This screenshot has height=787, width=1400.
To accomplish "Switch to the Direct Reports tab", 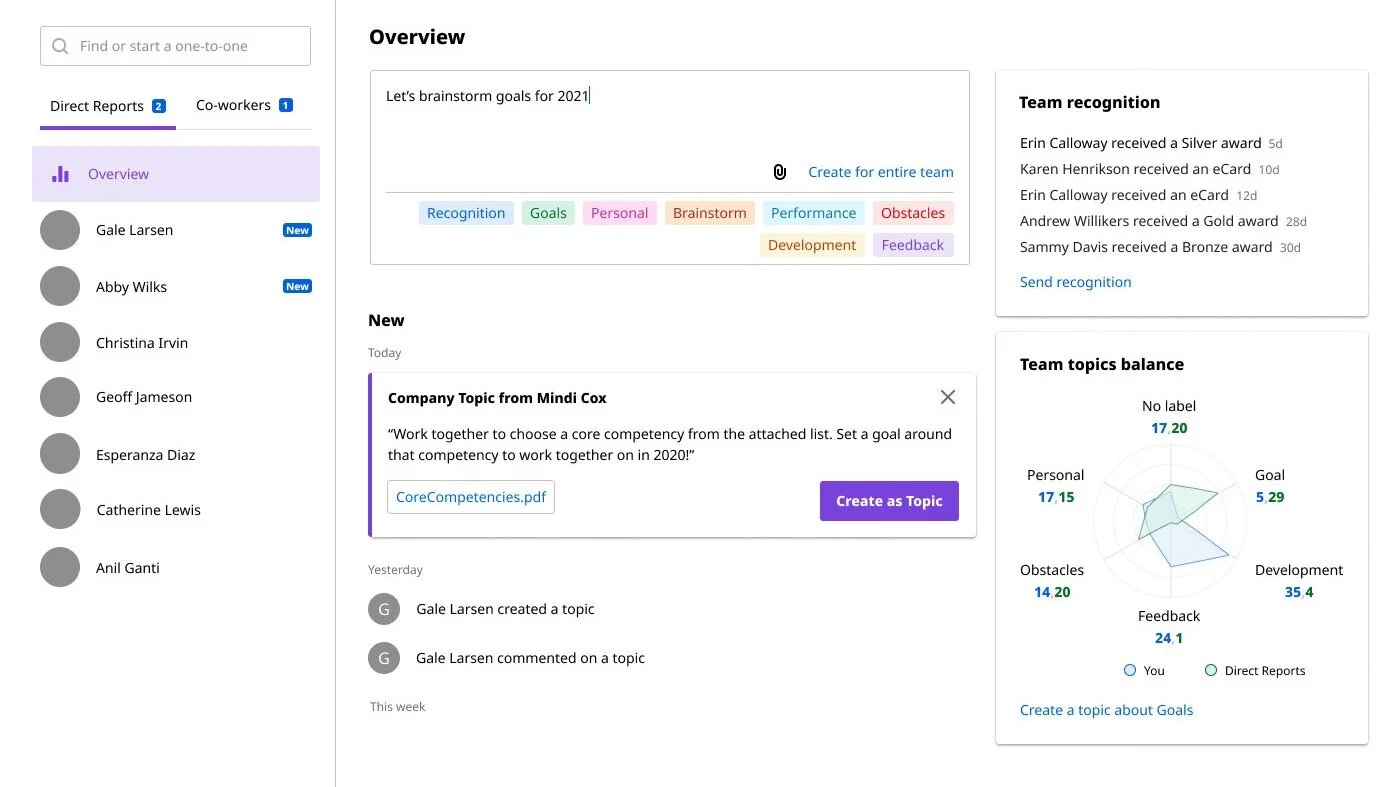I will [x=108, y=106].
